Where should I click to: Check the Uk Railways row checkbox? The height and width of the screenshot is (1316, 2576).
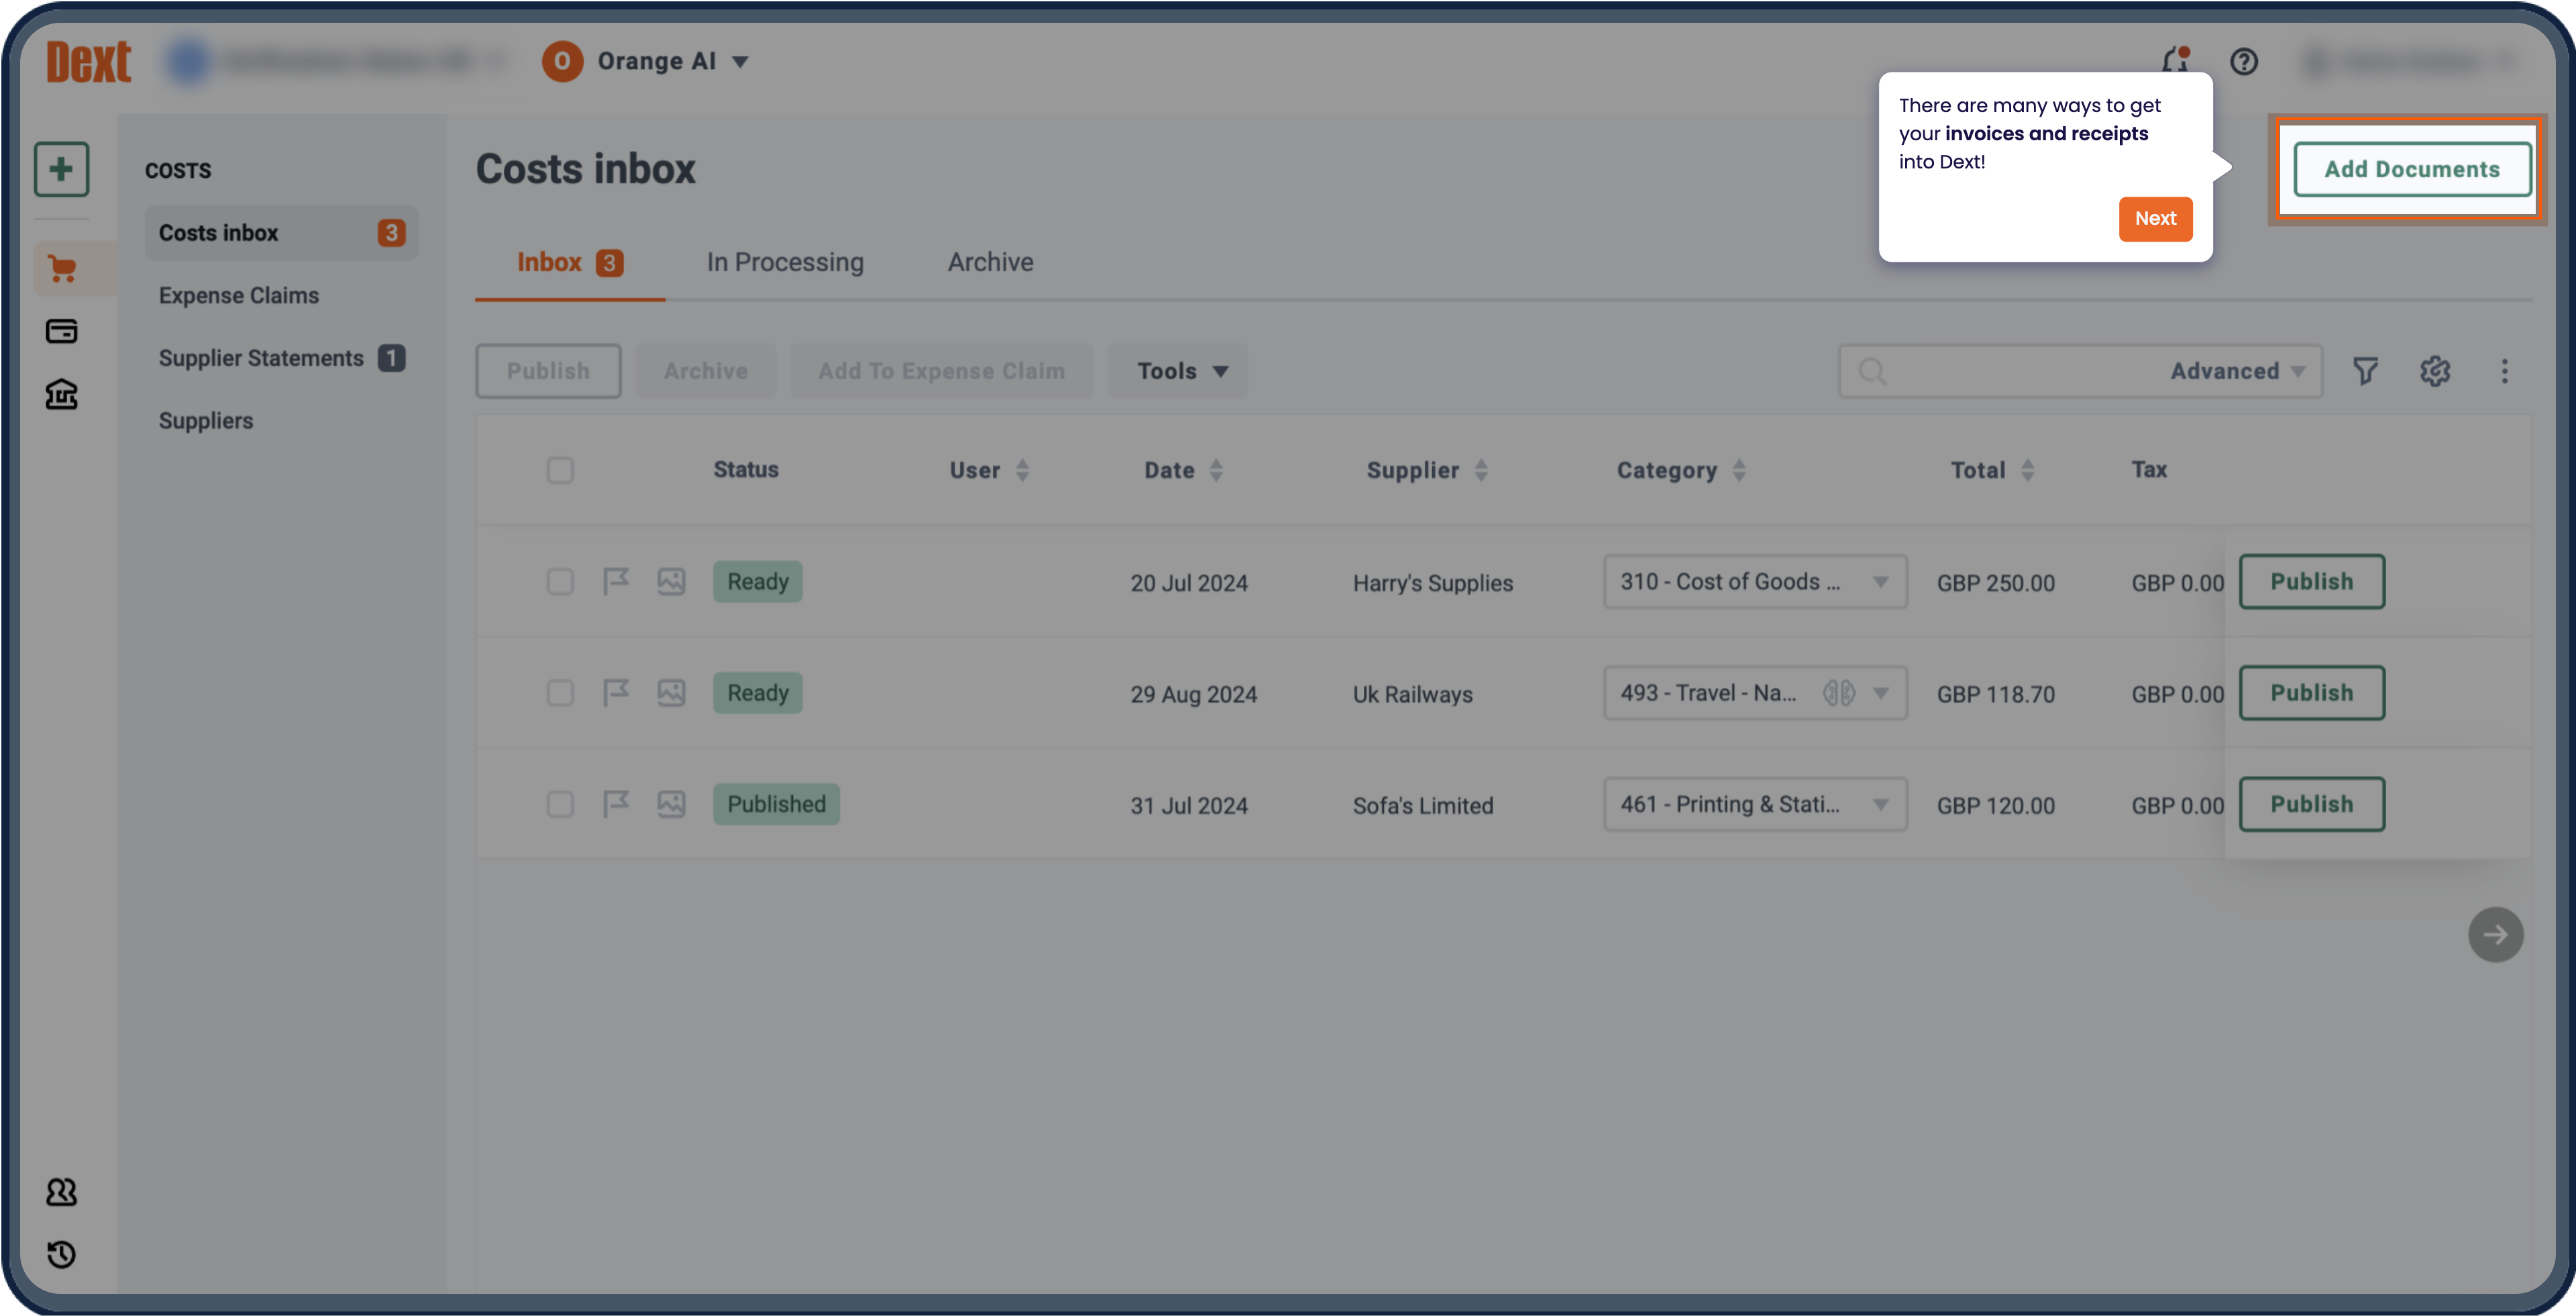coord(560,692)
